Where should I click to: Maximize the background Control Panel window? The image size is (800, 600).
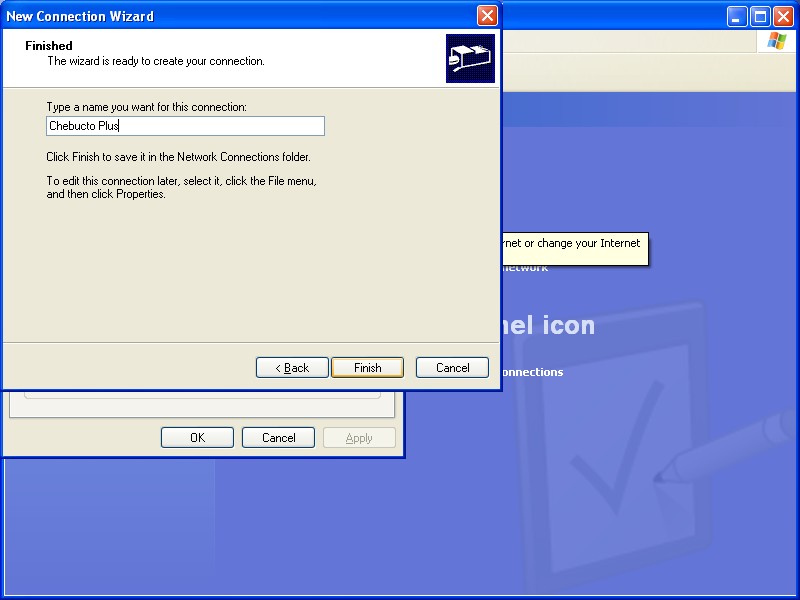(760, 16)
